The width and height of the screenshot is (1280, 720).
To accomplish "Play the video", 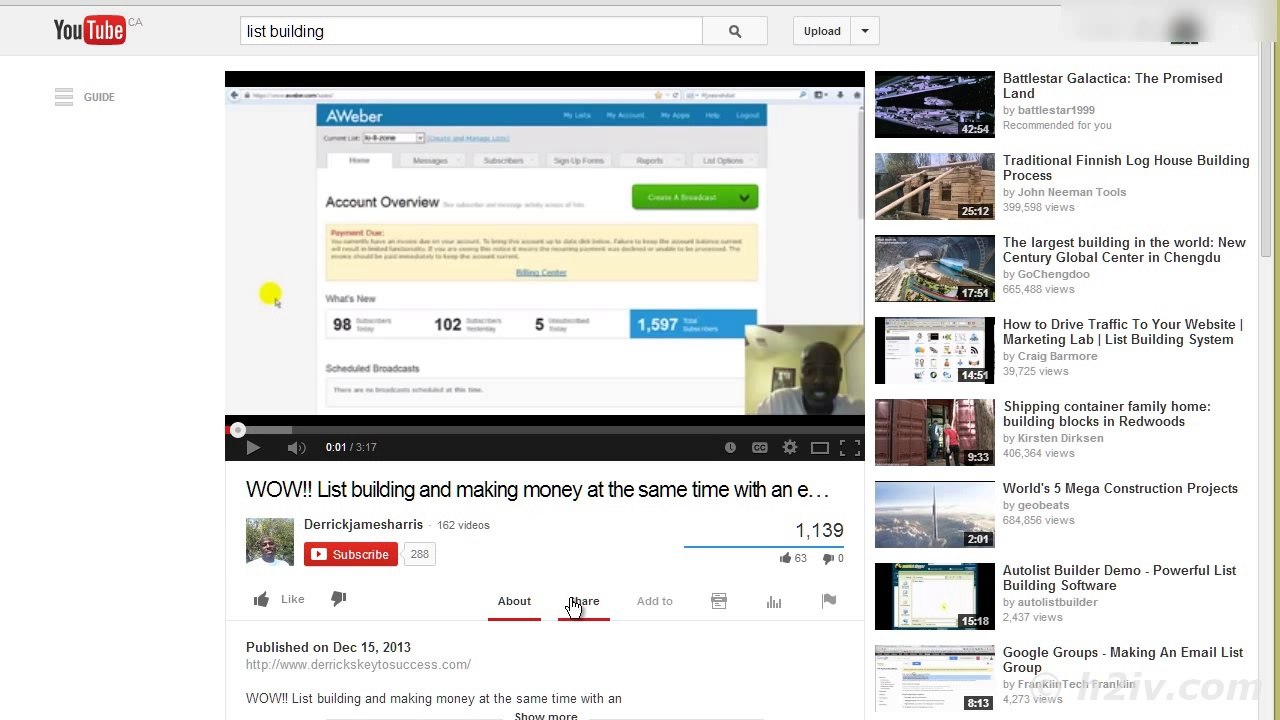I will click(x=253, y=448).
